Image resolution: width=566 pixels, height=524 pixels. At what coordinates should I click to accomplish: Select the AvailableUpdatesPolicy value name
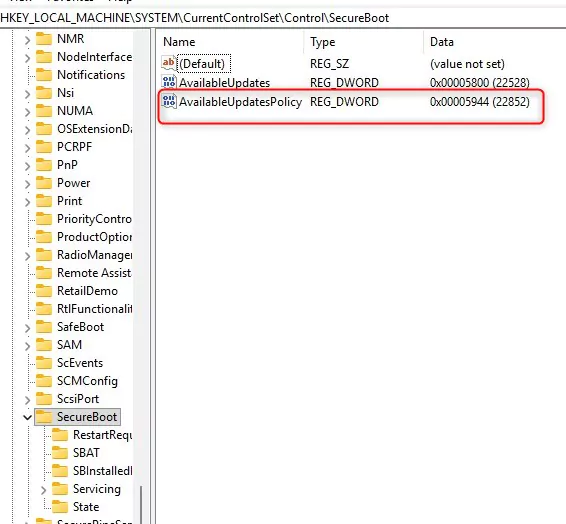240,102
